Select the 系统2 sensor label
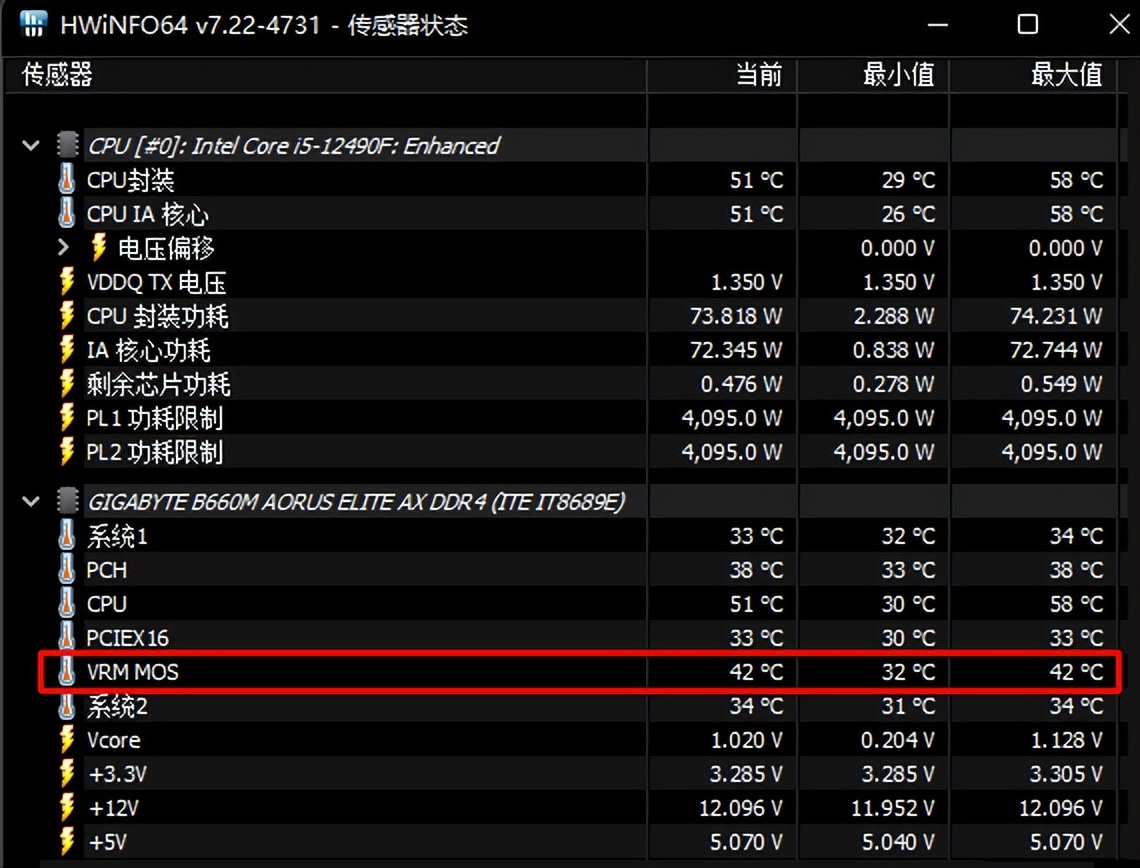The width and height of the screenshot is (1140, 868). click(117, 706)
